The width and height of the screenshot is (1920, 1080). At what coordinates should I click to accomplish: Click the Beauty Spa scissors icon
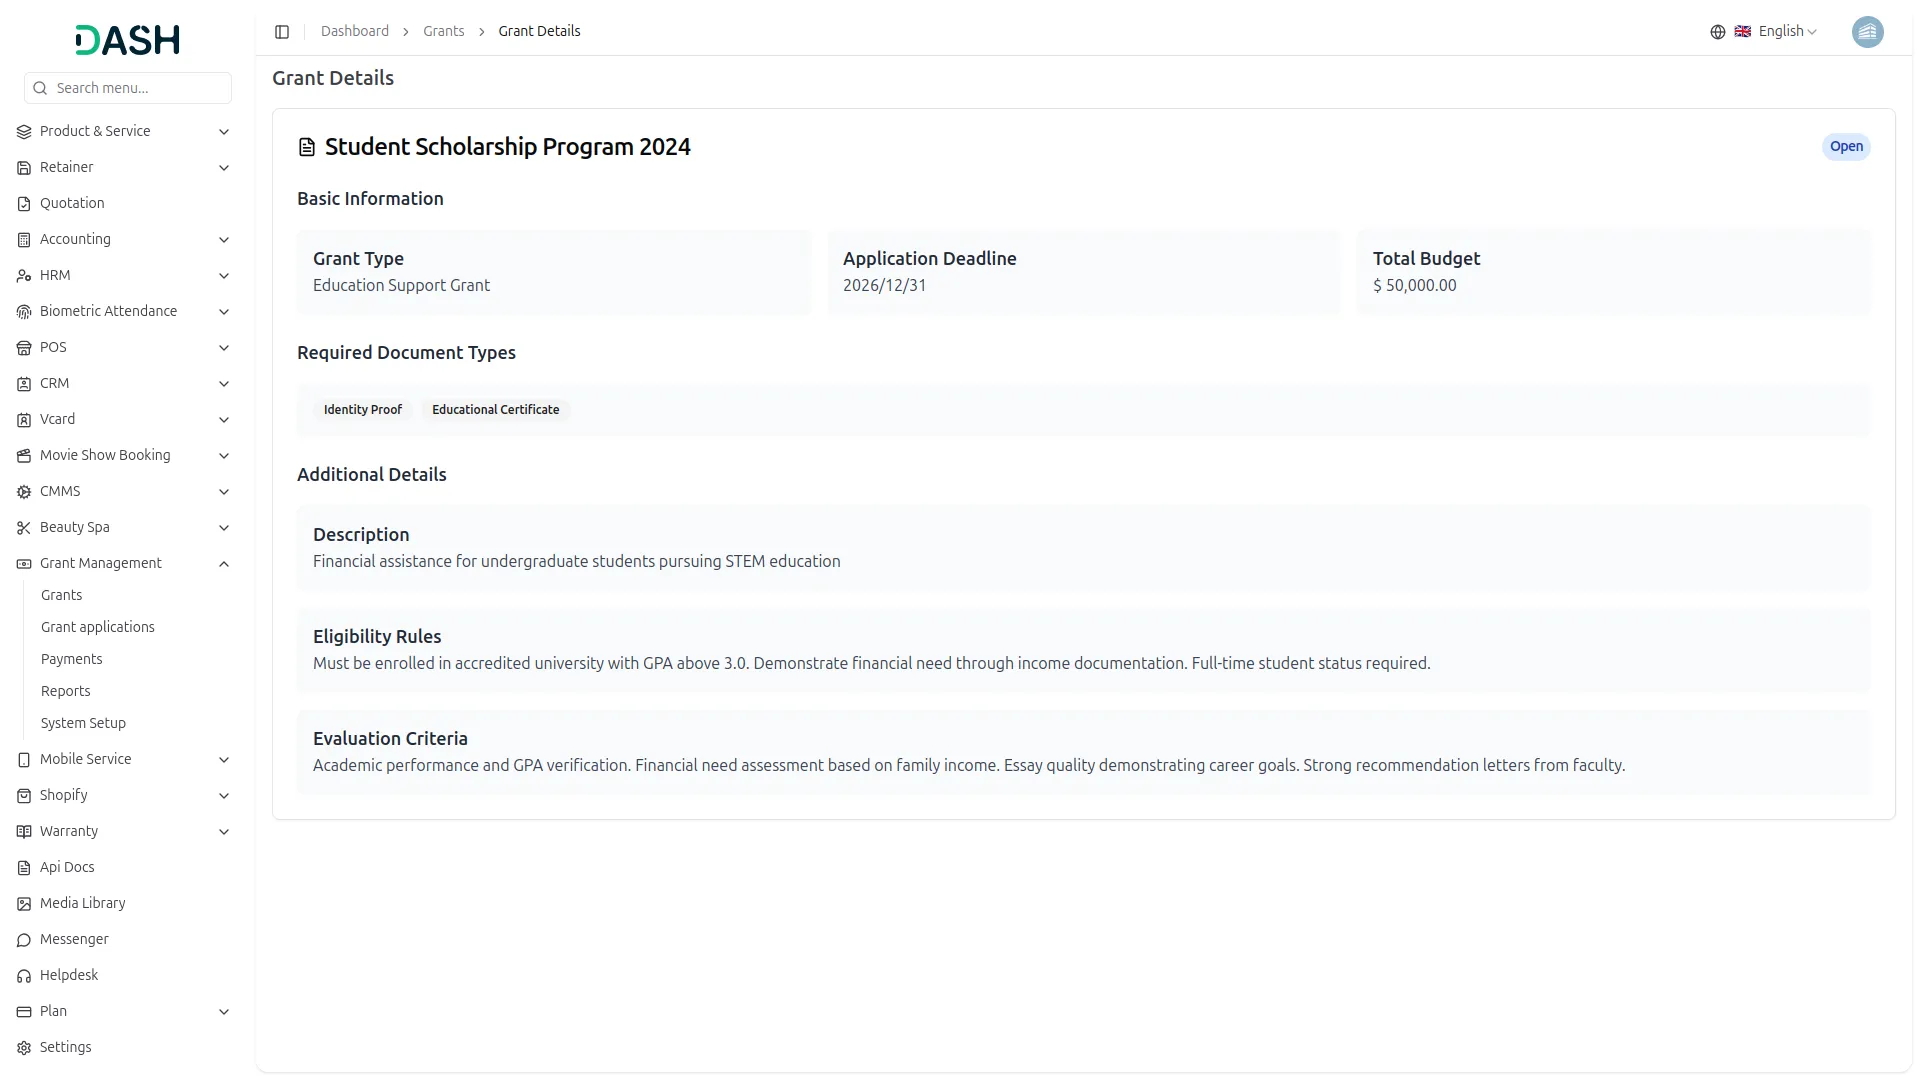coord(24,528)
